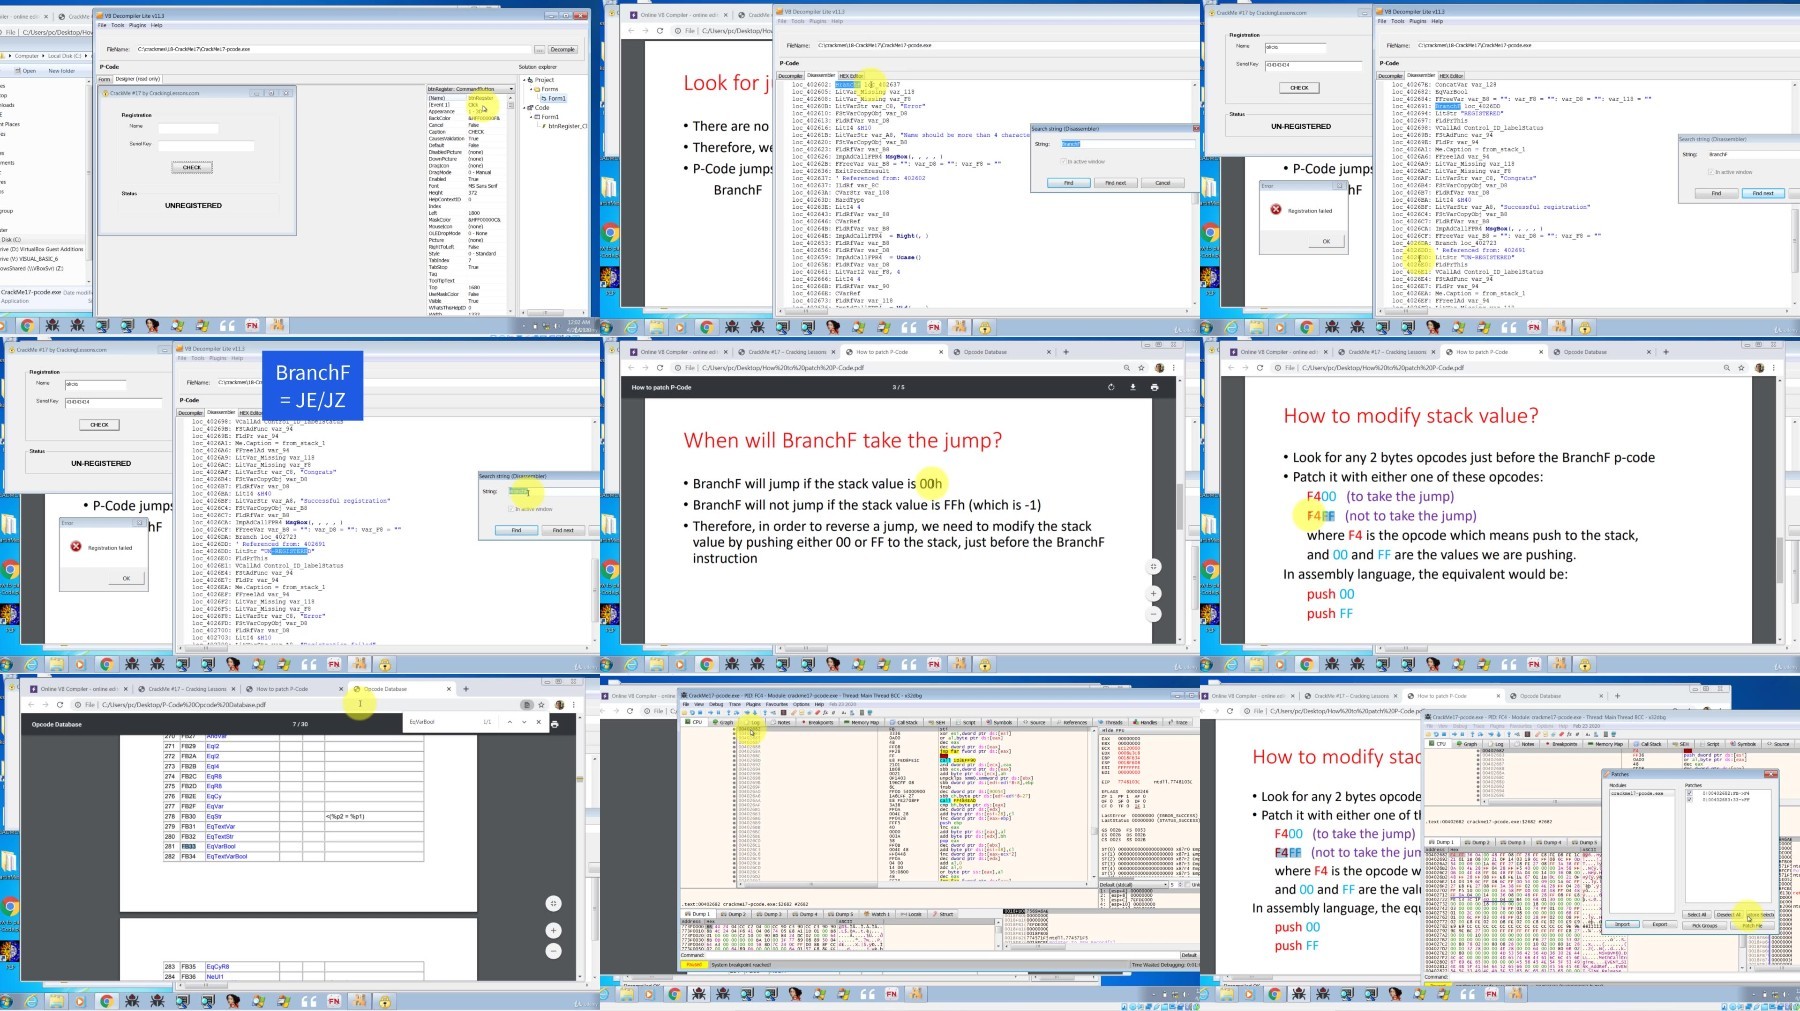Bookmark the Opcode Database PDF page with the star
1800x1011 pixels.
click(543, 705)
